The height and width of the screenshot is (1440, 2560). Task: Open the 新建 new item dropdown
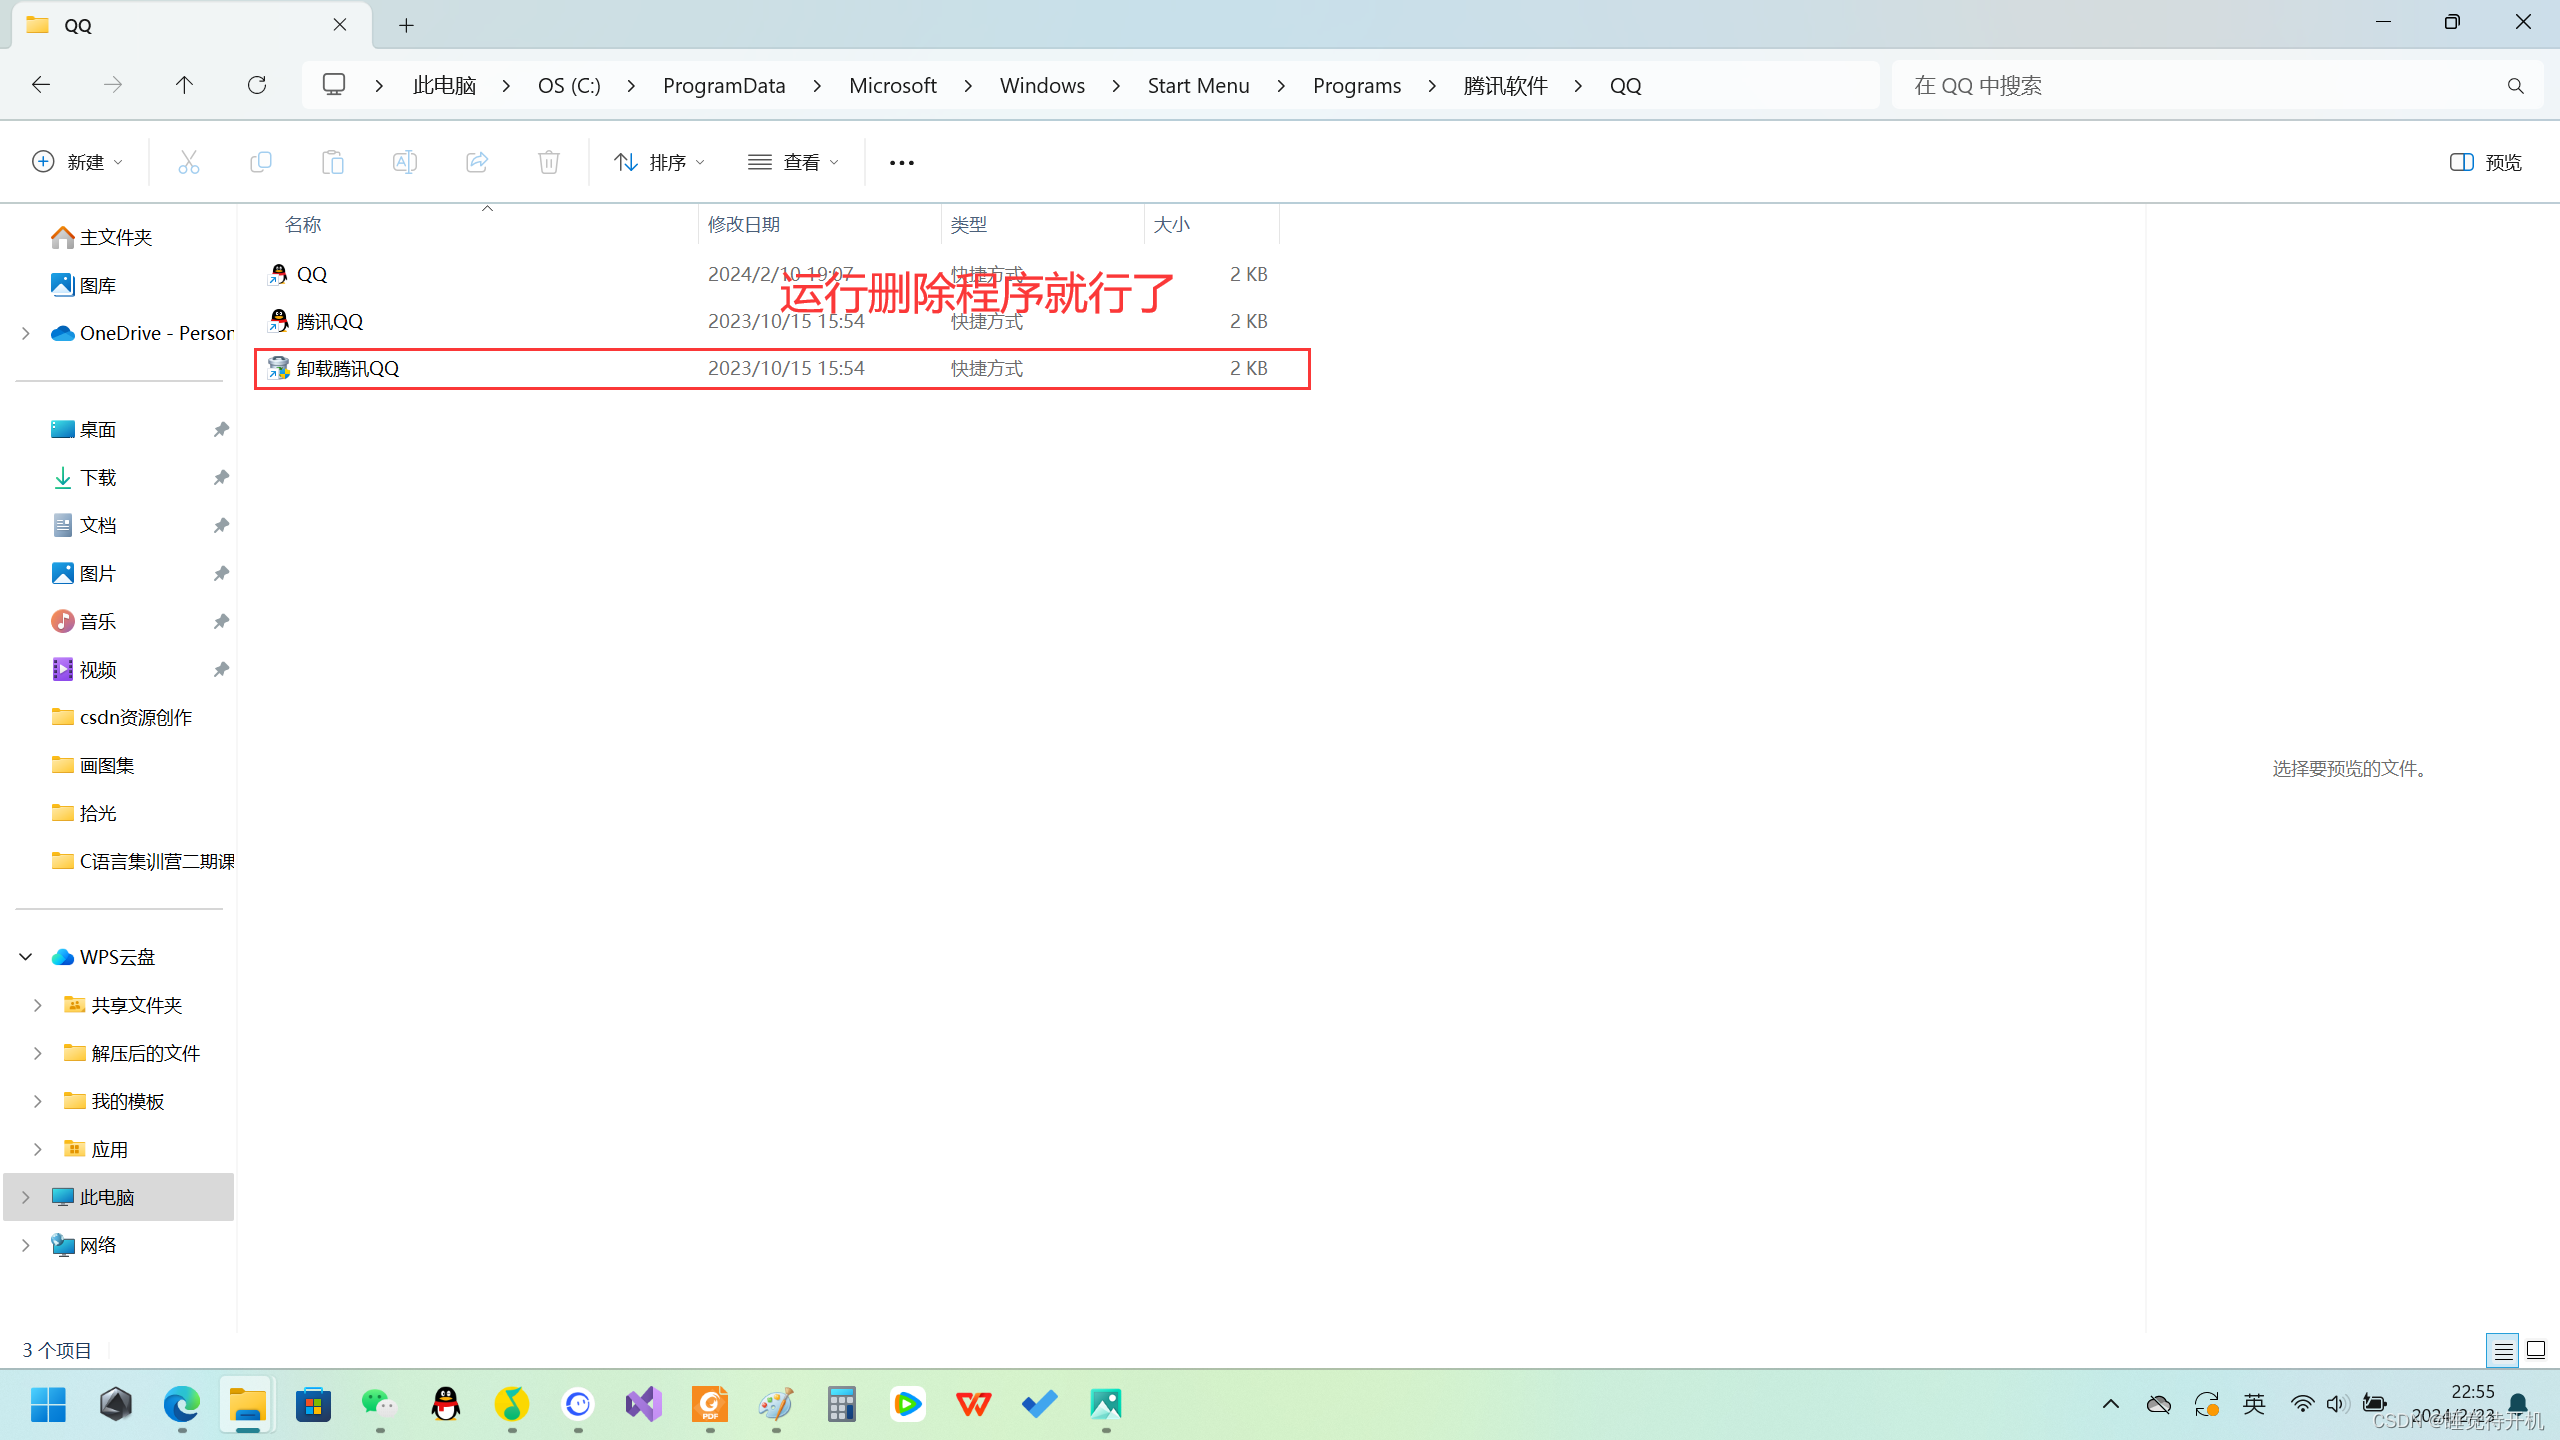pos(78,162)
